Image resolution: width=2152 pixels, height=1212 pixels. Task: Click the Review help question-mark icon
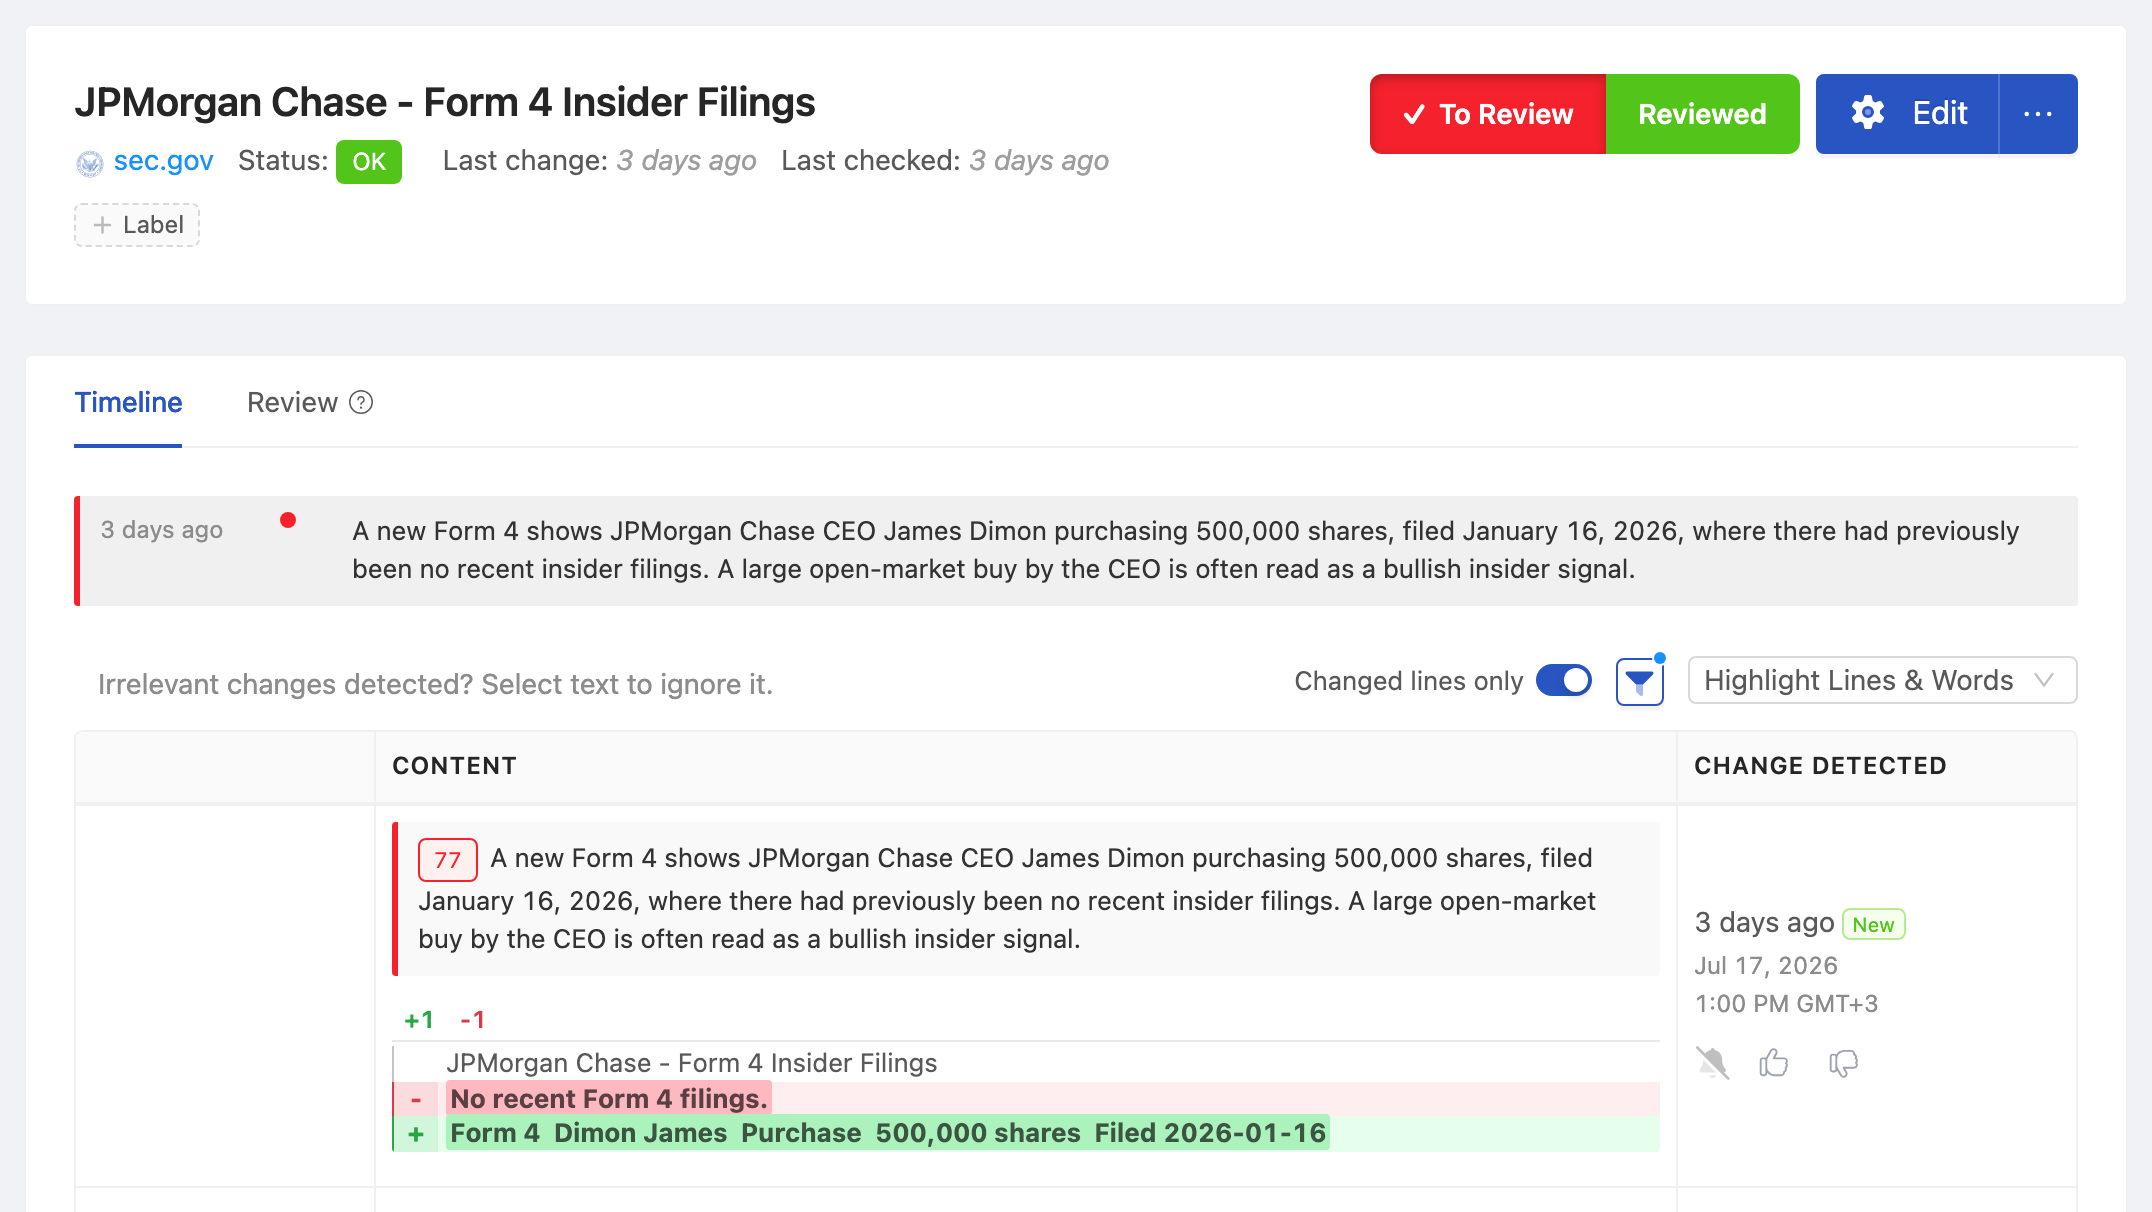pyautogui.click(x=361, y=403)
